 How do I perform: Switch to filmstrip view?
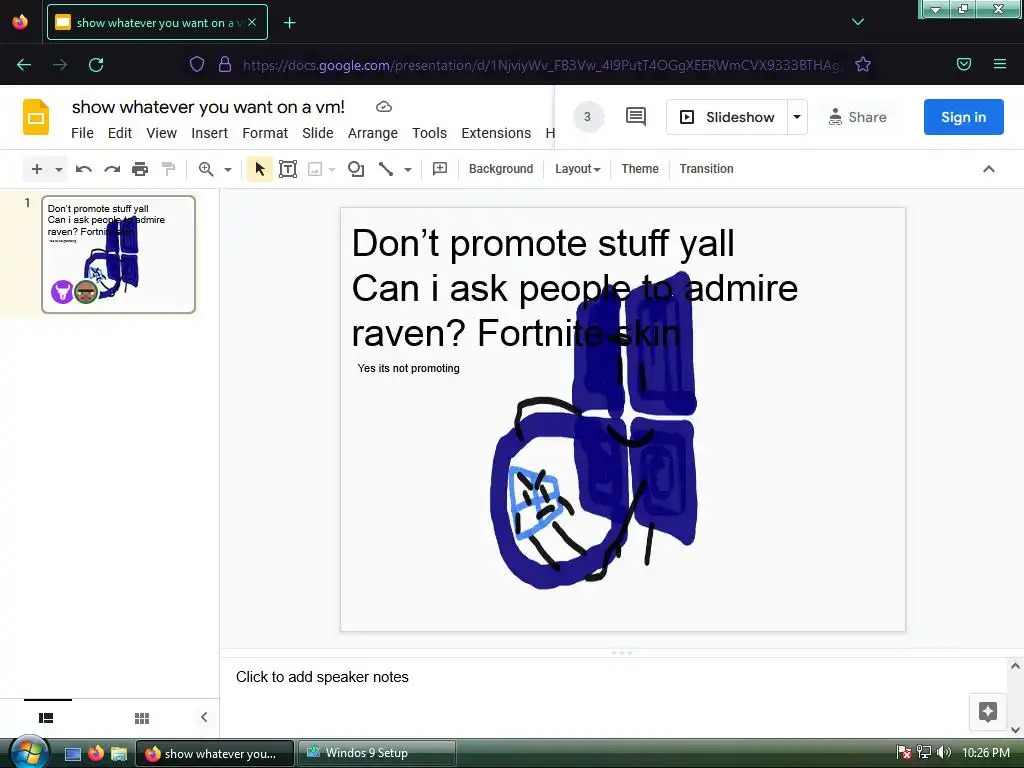pyautogui.click(x=46, y=718)
